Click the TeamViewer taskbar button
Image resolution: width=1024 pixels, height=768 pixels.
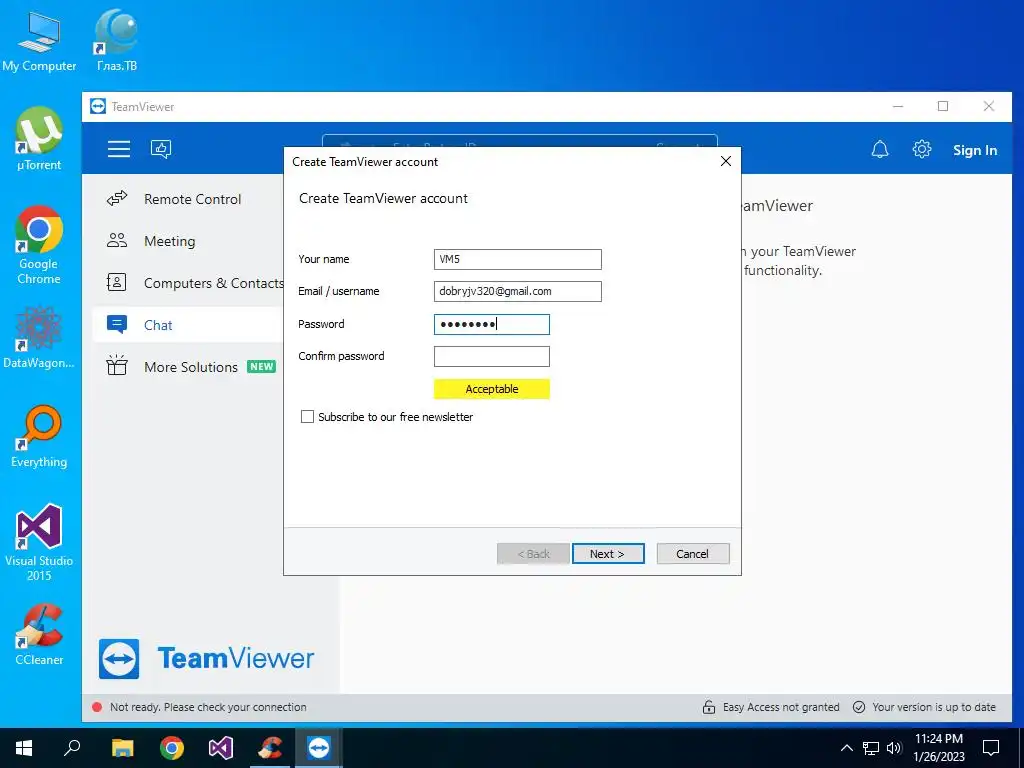pyautogui.click(x=319, y=748)
